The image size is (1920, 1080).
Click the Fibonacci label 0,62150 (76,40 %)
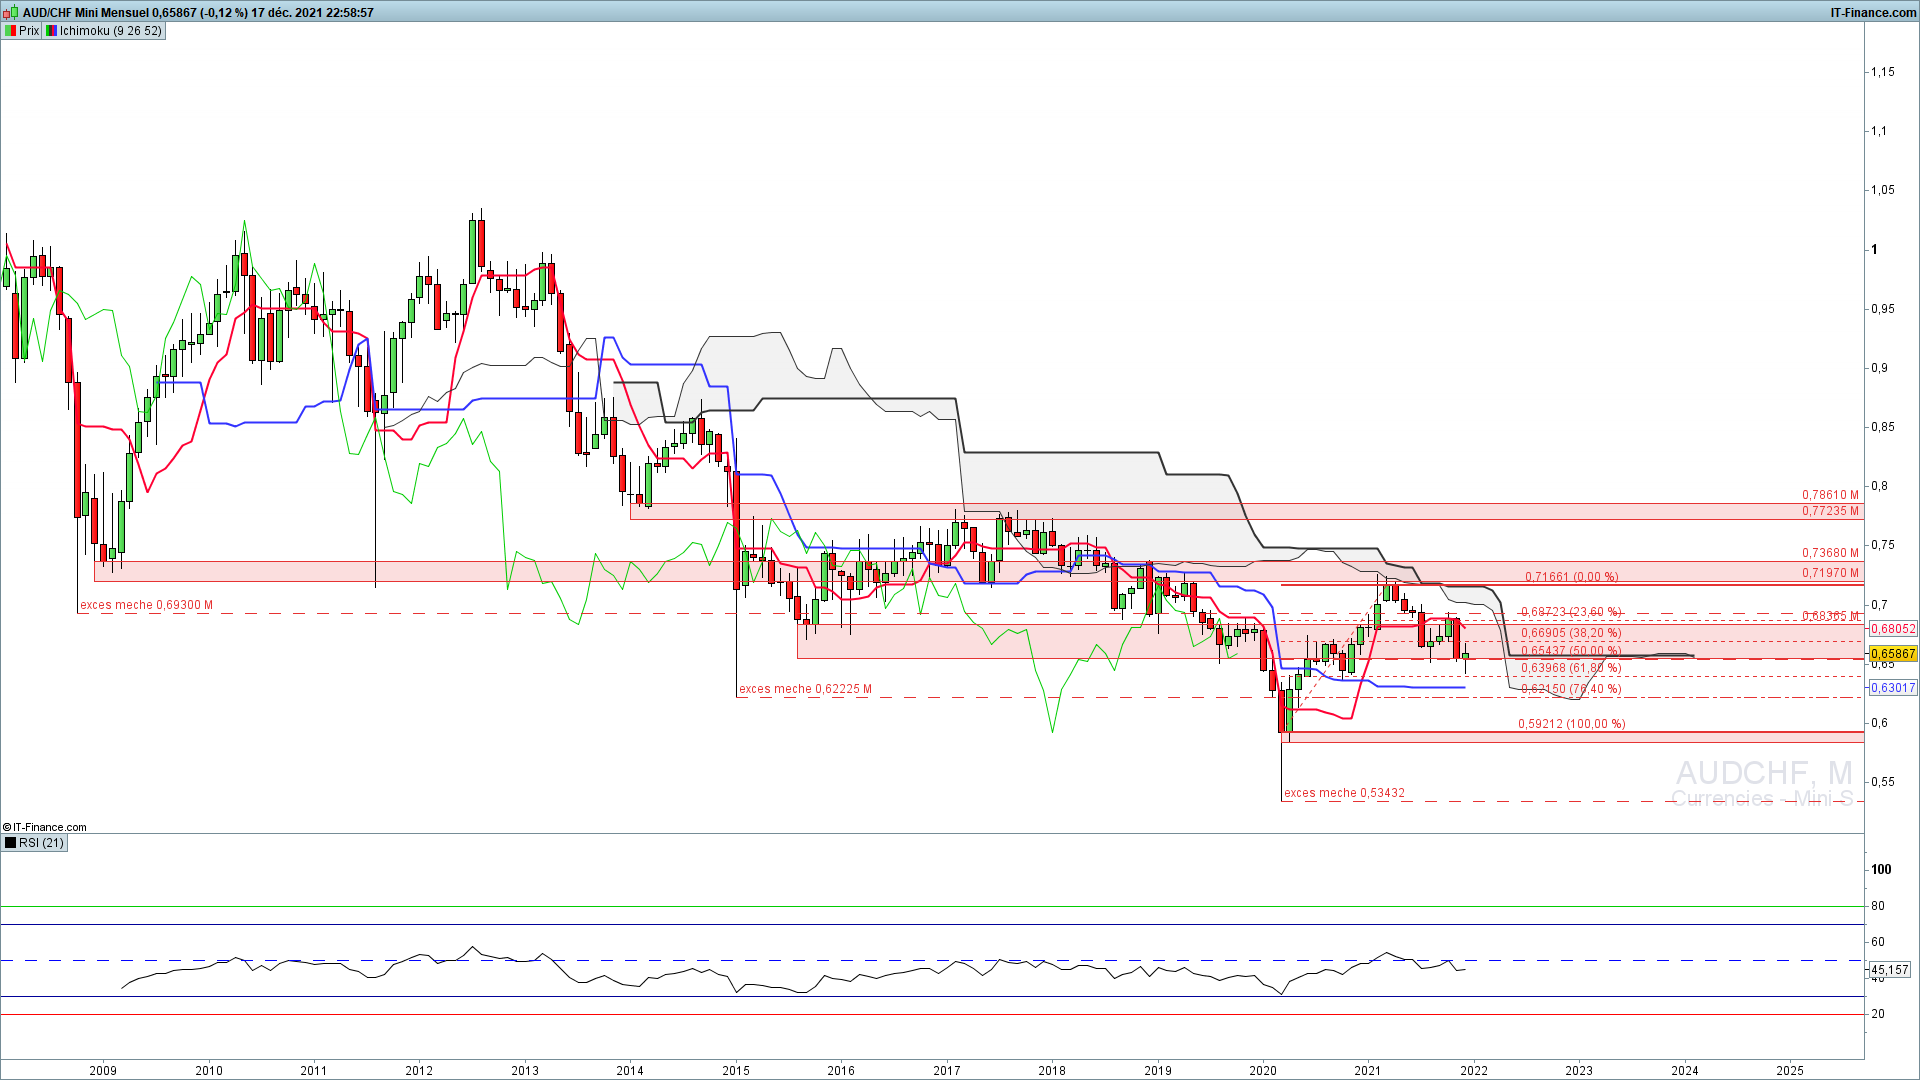[x=1571, y=689]
